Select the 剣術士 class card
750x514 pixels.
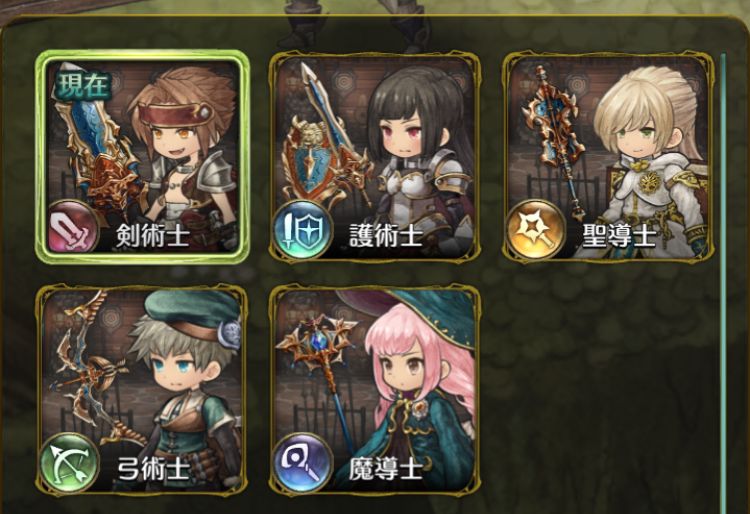pos(143,157)
